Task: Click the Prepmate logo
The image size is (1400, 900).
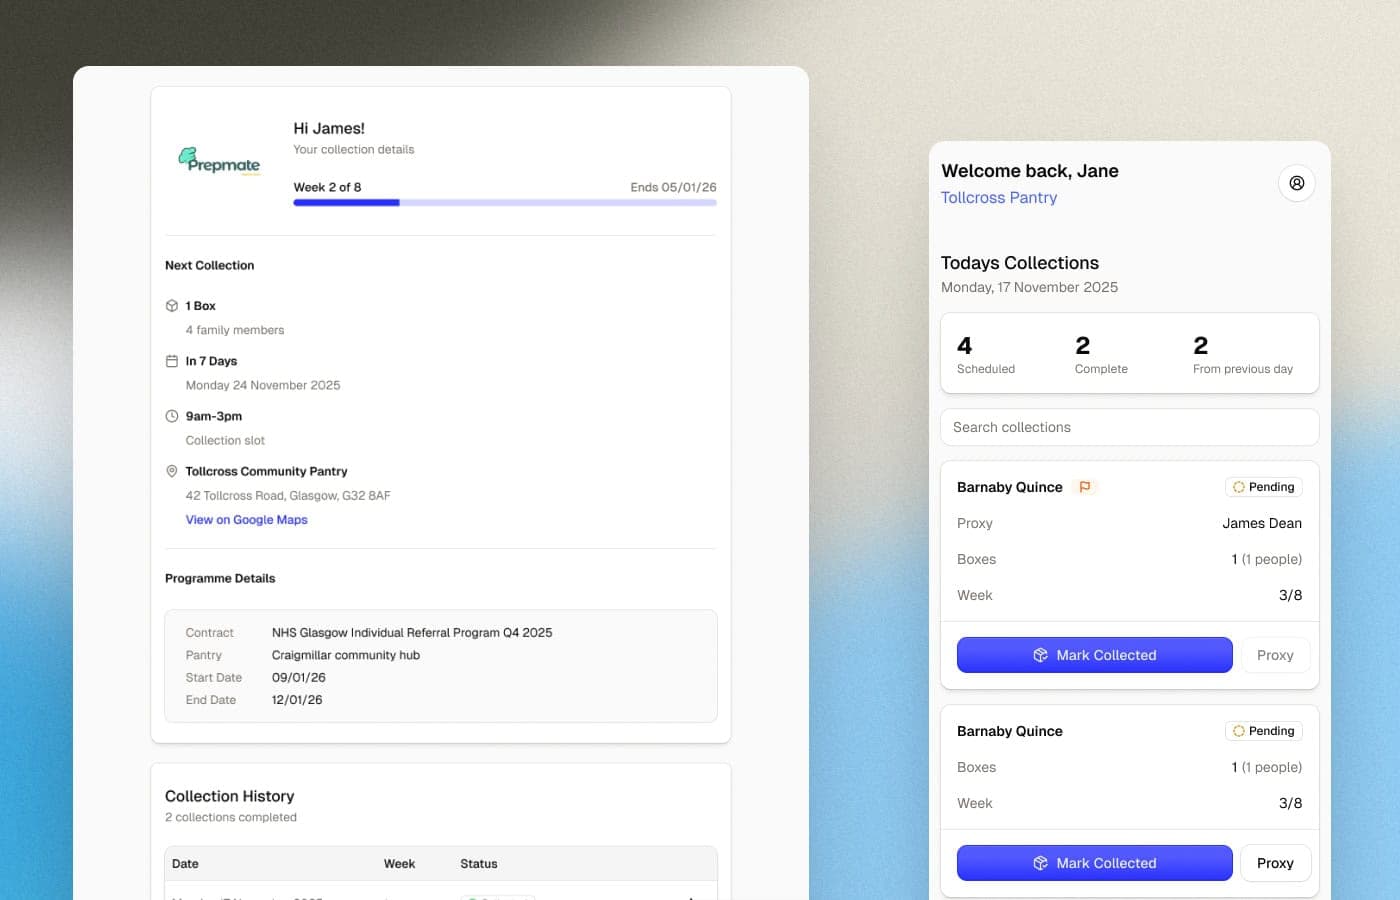Action: [219, 161]
